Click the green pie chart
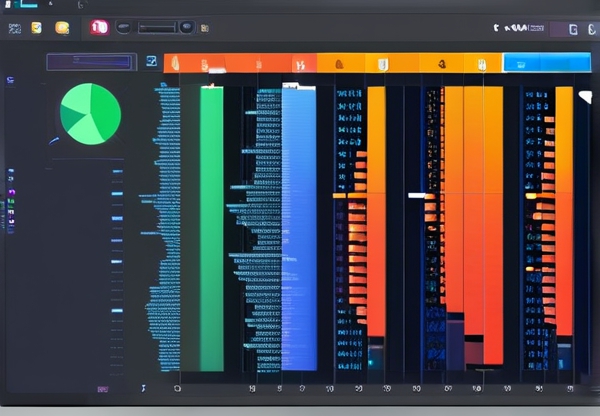The image size is (600, 416). (x=90, y=114)
